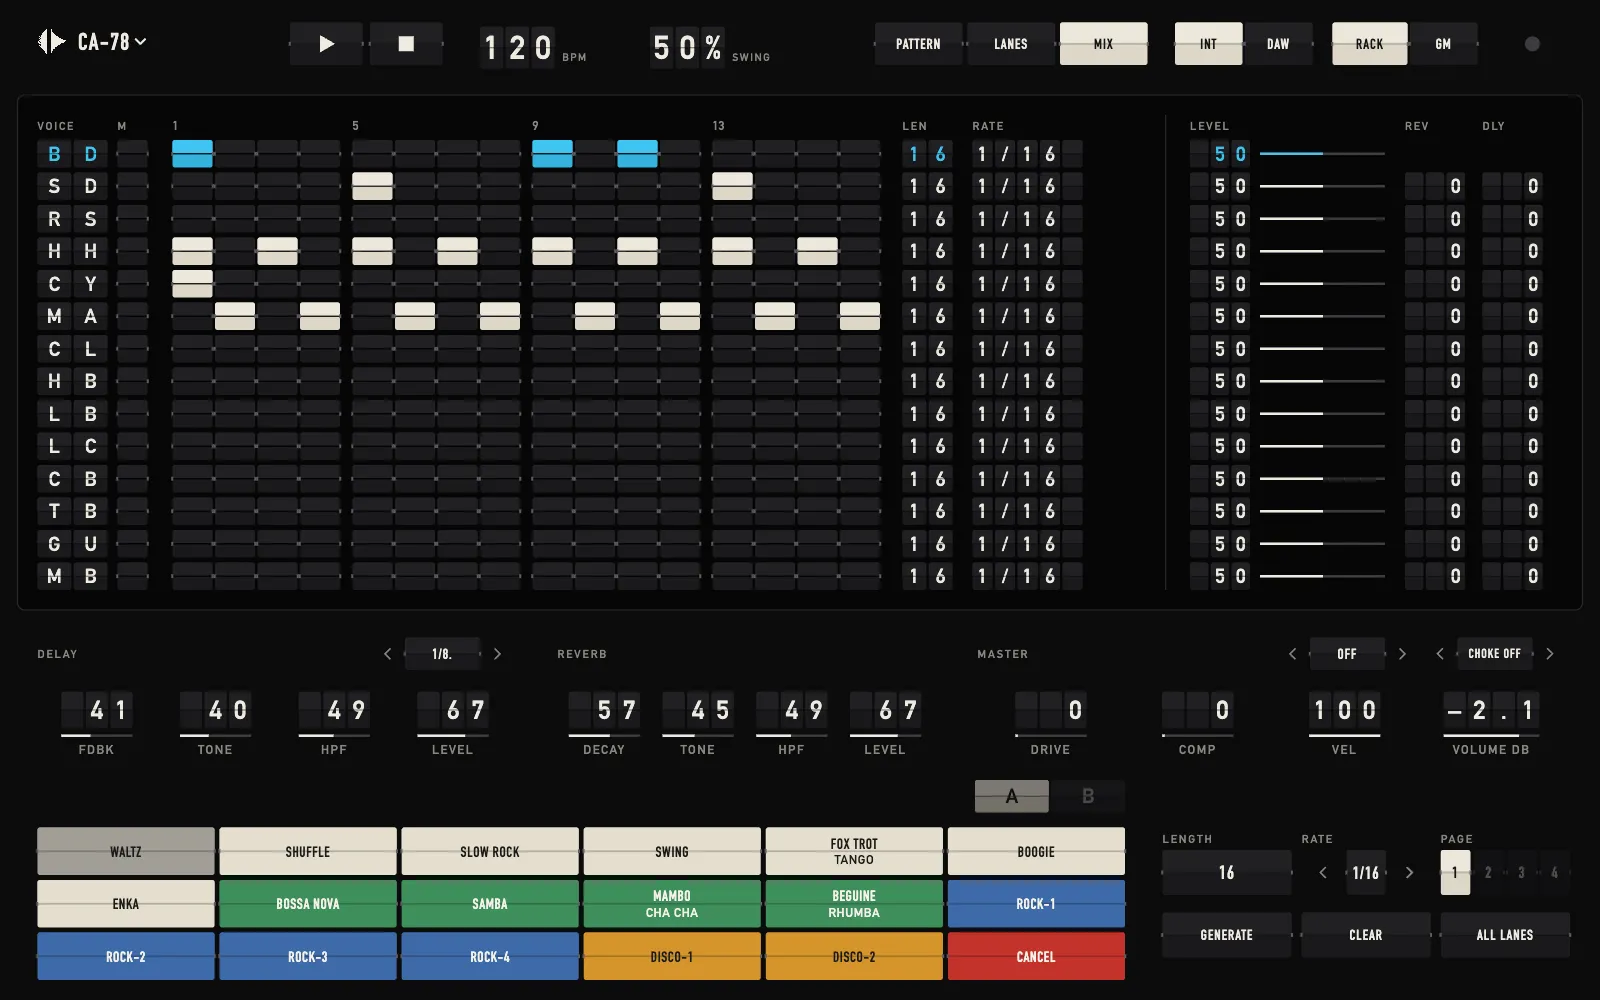
Task: Select the MIX tab
Action: pyautogui.click(x=1103, y=44)
